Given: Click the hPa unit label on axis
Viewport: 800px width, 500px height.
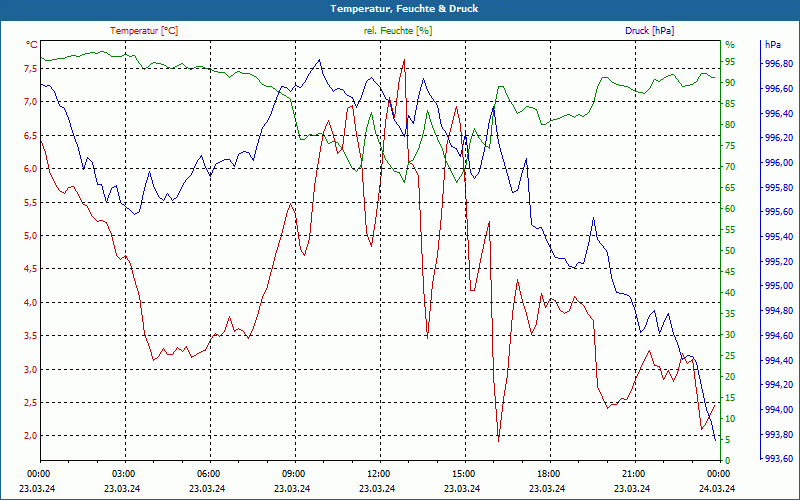Looking at the screenshot, I should (x=773, y=45).
